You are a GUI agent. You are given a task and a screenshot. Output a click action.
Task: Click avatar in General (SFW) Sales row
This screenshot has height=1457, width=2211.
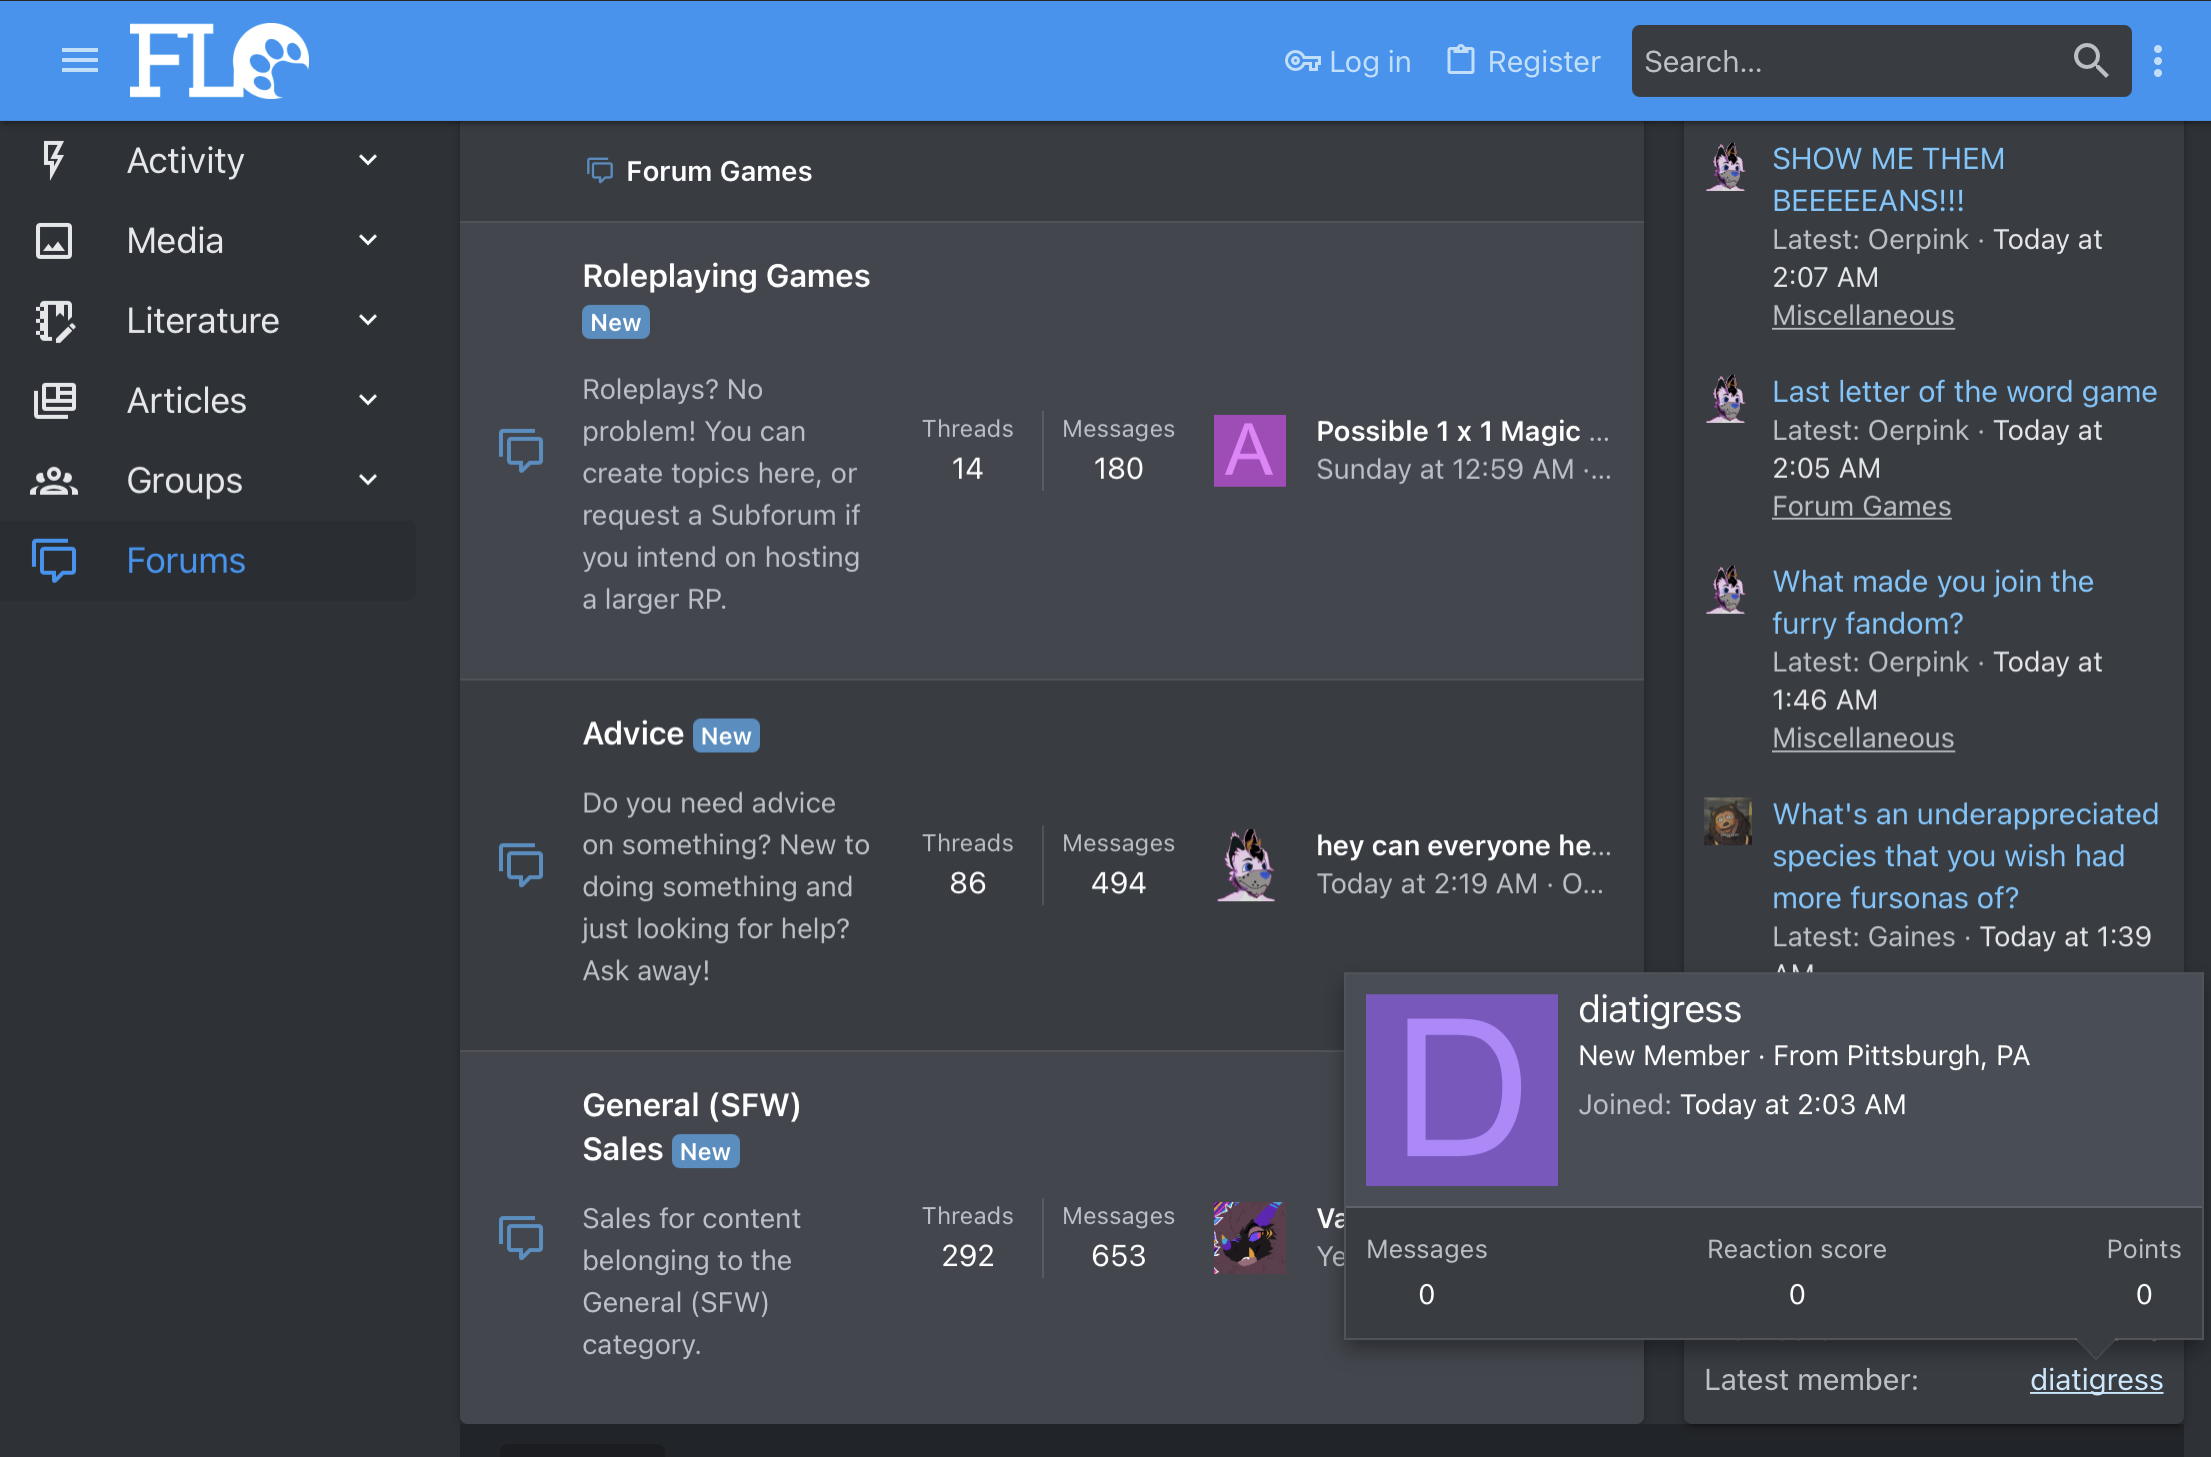tap(1249, 1237)
